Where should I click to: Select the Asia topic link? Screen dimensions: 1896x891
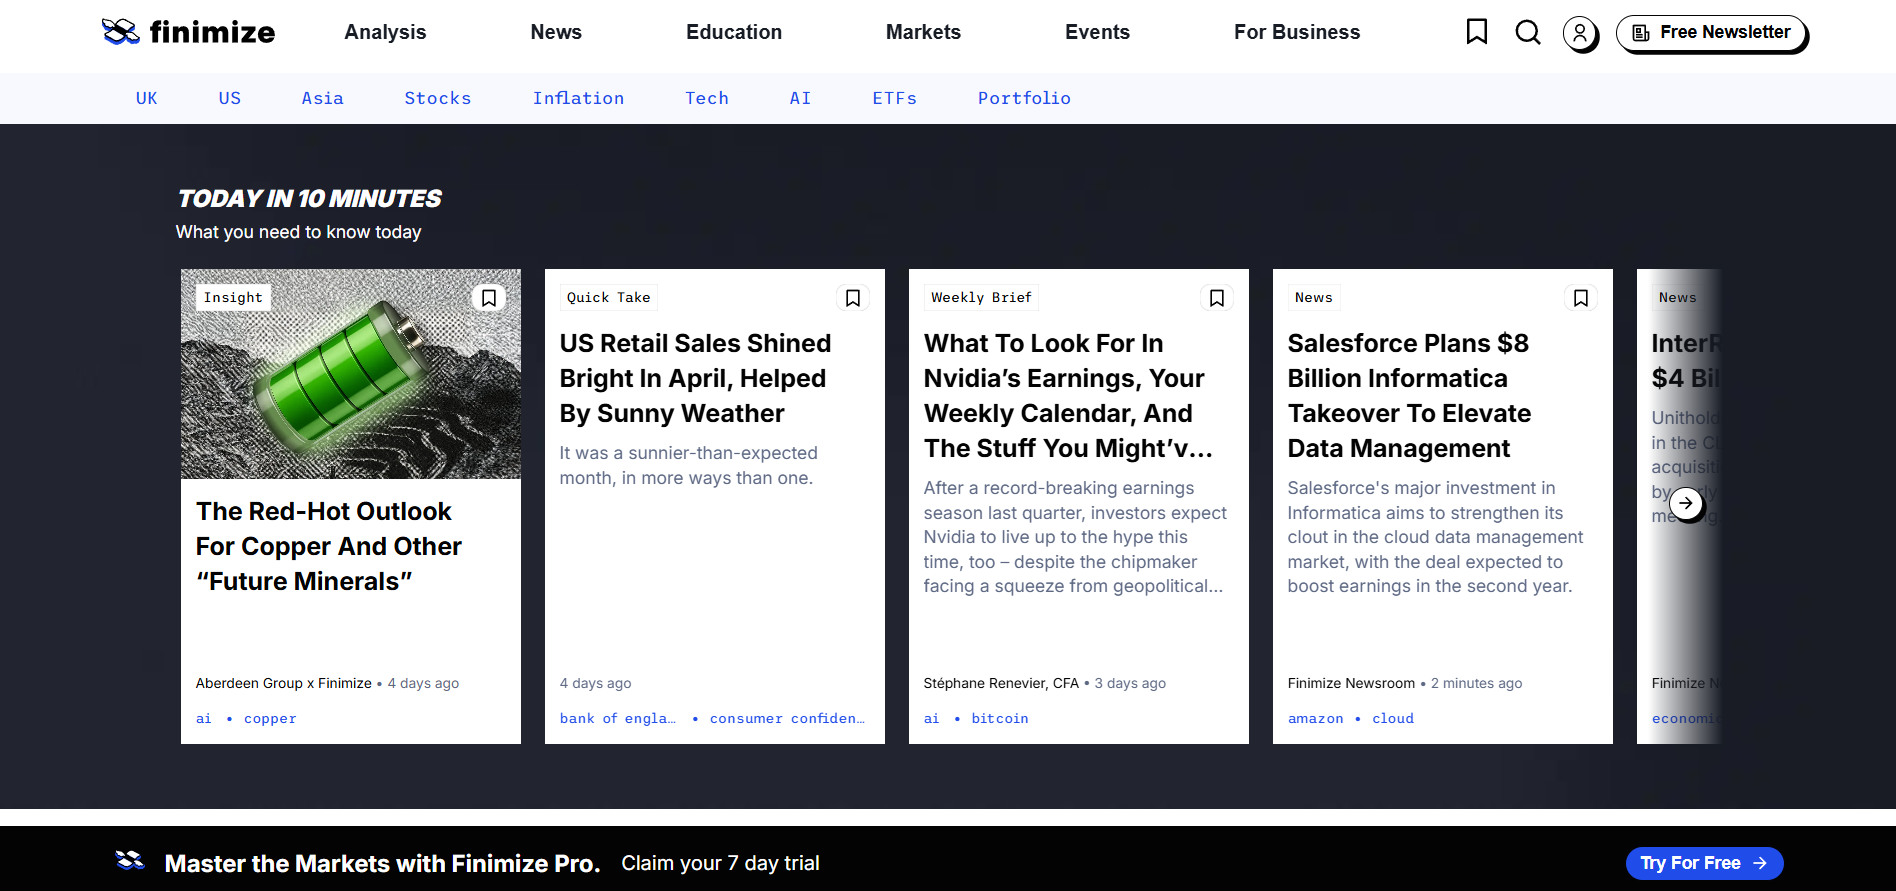pyautogui.click(x=322, y=98)
